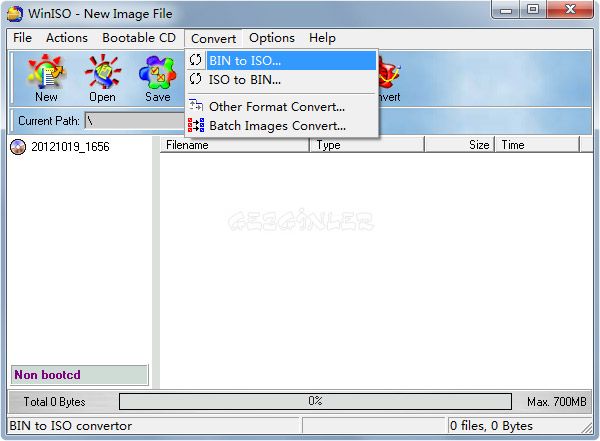Image resolution: width=600 pixels, height=441 pixels.
Task: Click the Non bootcd label box
Action: coord(80,375)
